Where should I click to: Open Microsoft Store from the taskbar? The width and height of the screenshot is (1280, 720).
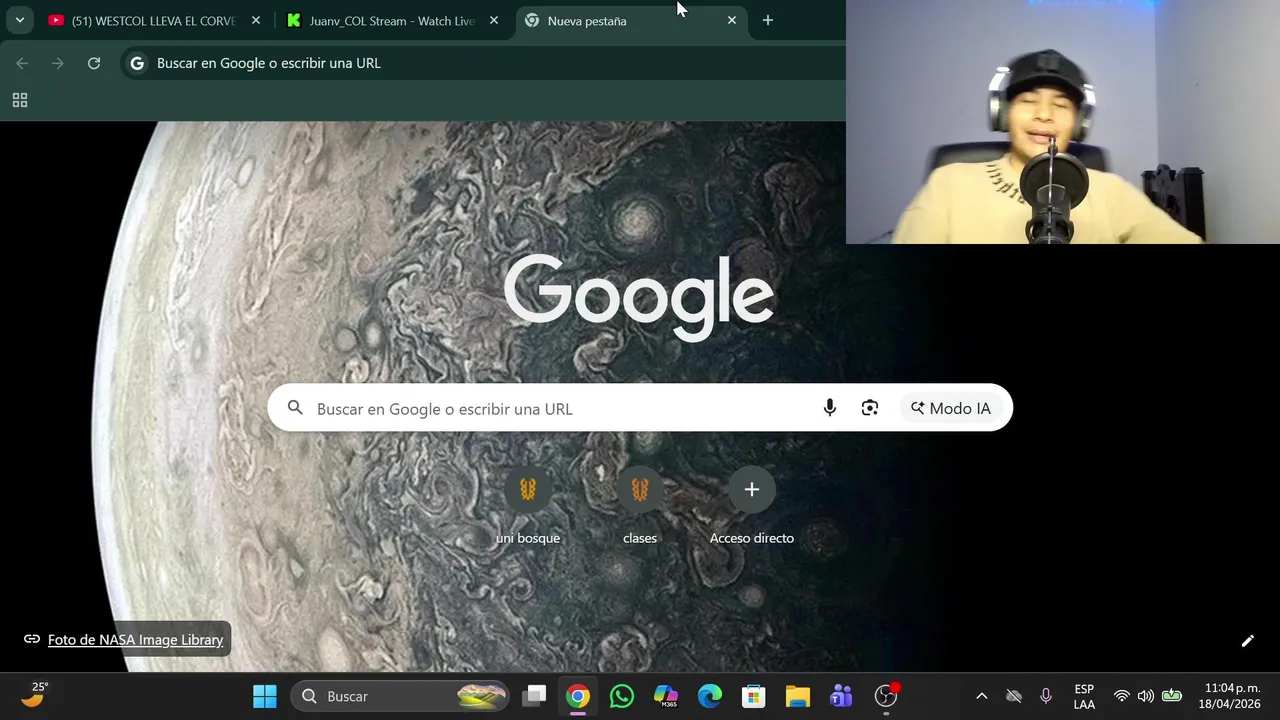[x=754, y=696]
